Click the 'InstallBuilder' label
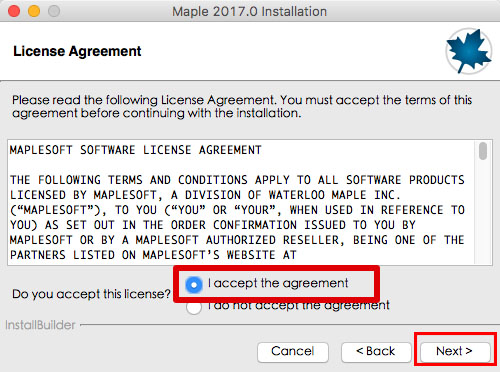 (x=40, y=325)
